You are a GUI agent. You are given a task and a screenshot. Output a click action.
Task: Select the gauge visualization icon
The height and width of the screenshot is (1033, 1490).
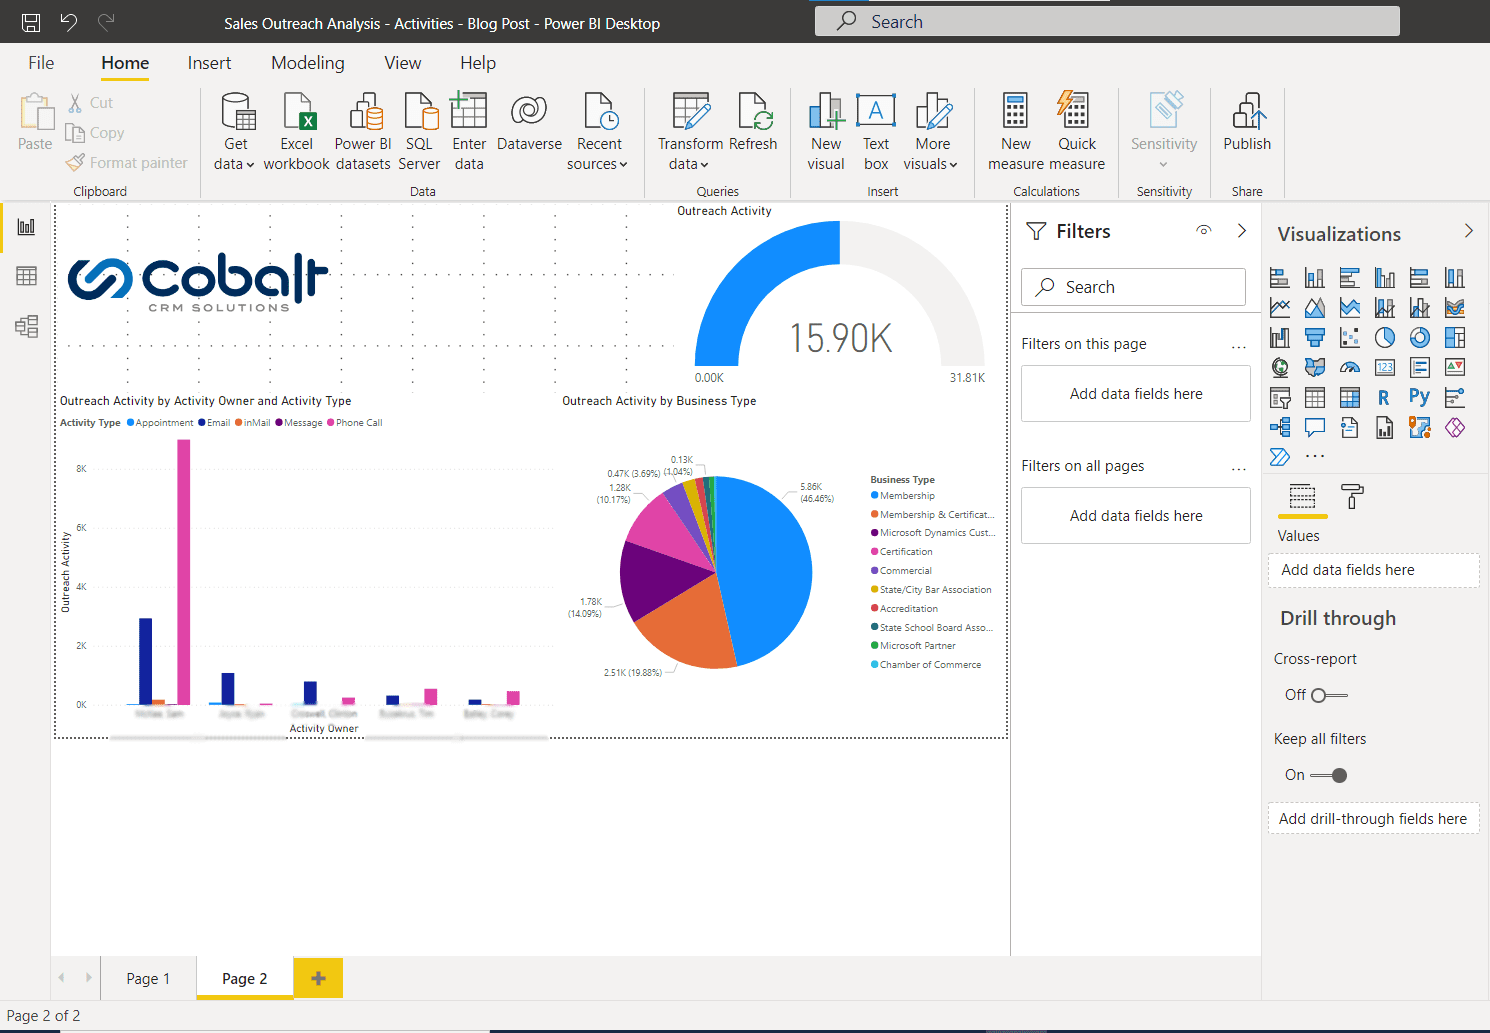click(1349, 367)
